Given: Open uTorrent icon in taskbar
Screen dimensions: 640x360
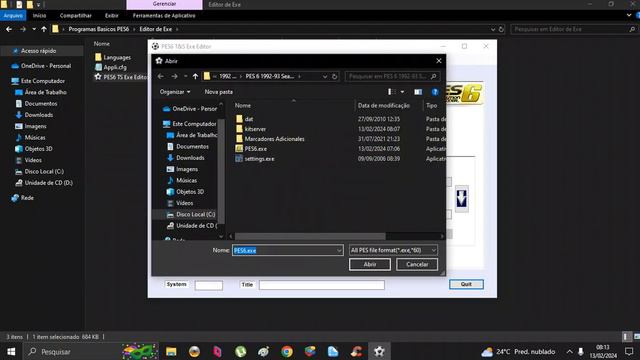Looking at the screenshot, I should point(240,351).
